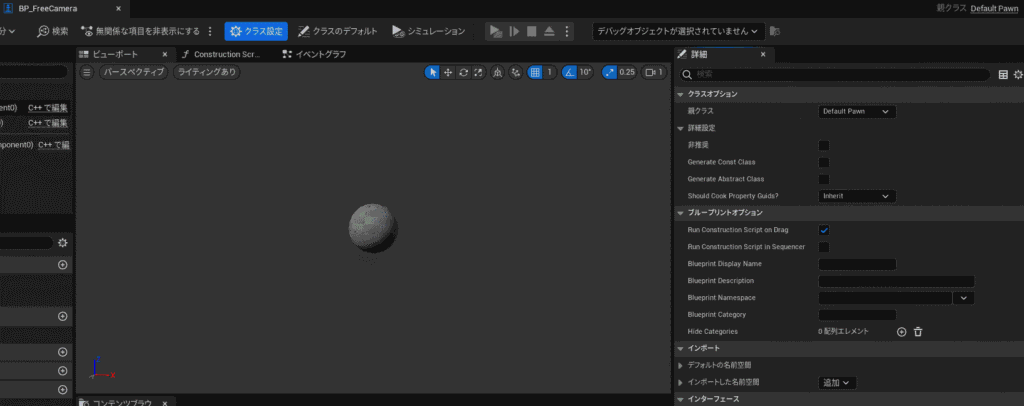Open Should Cook Property Guids dropdown
This screenshot has width=1024, height=406.
point(856,196)
